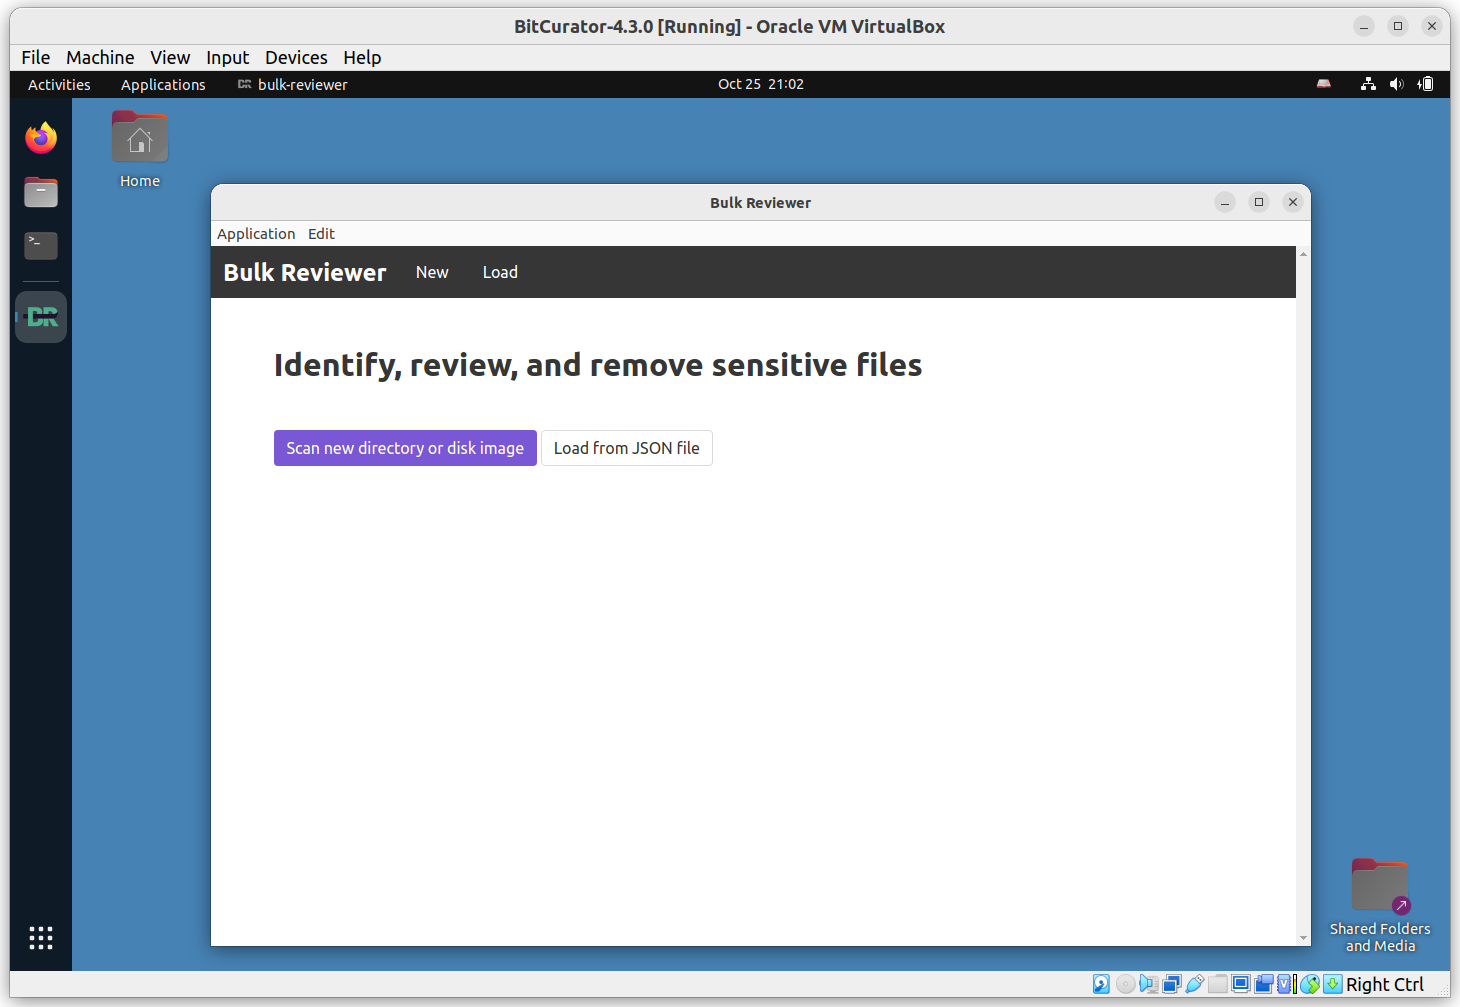
Task: Click VirtualBox display status icon
Action: [1241, 984]
